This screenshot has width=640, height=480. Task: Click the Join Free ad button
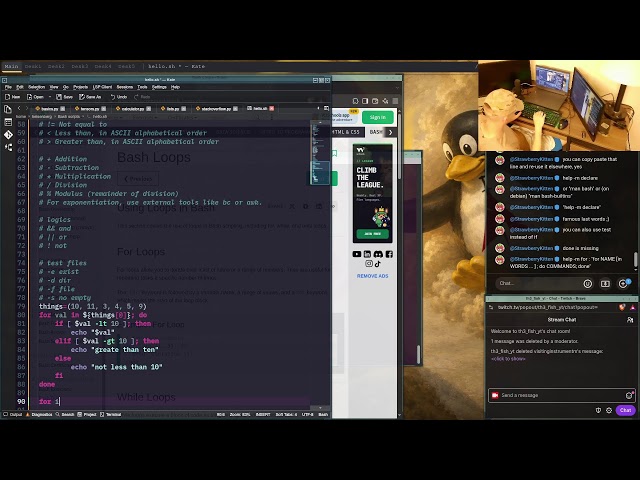(x=372, y=234)
